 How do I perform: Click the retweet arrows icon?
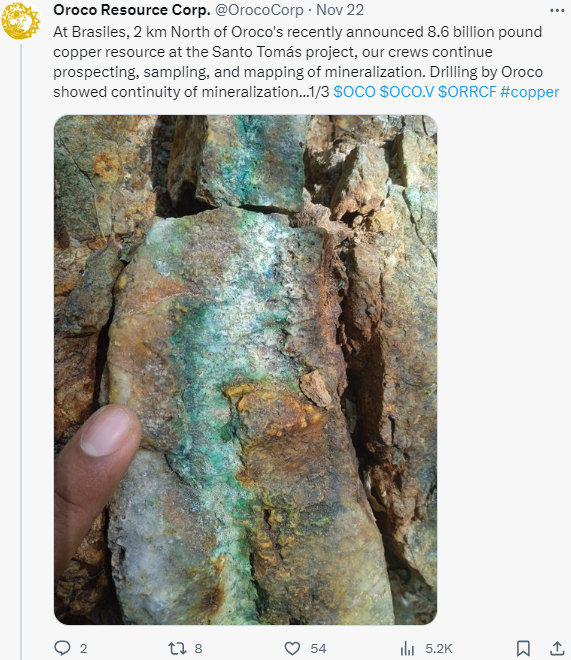tap(177, 648)
